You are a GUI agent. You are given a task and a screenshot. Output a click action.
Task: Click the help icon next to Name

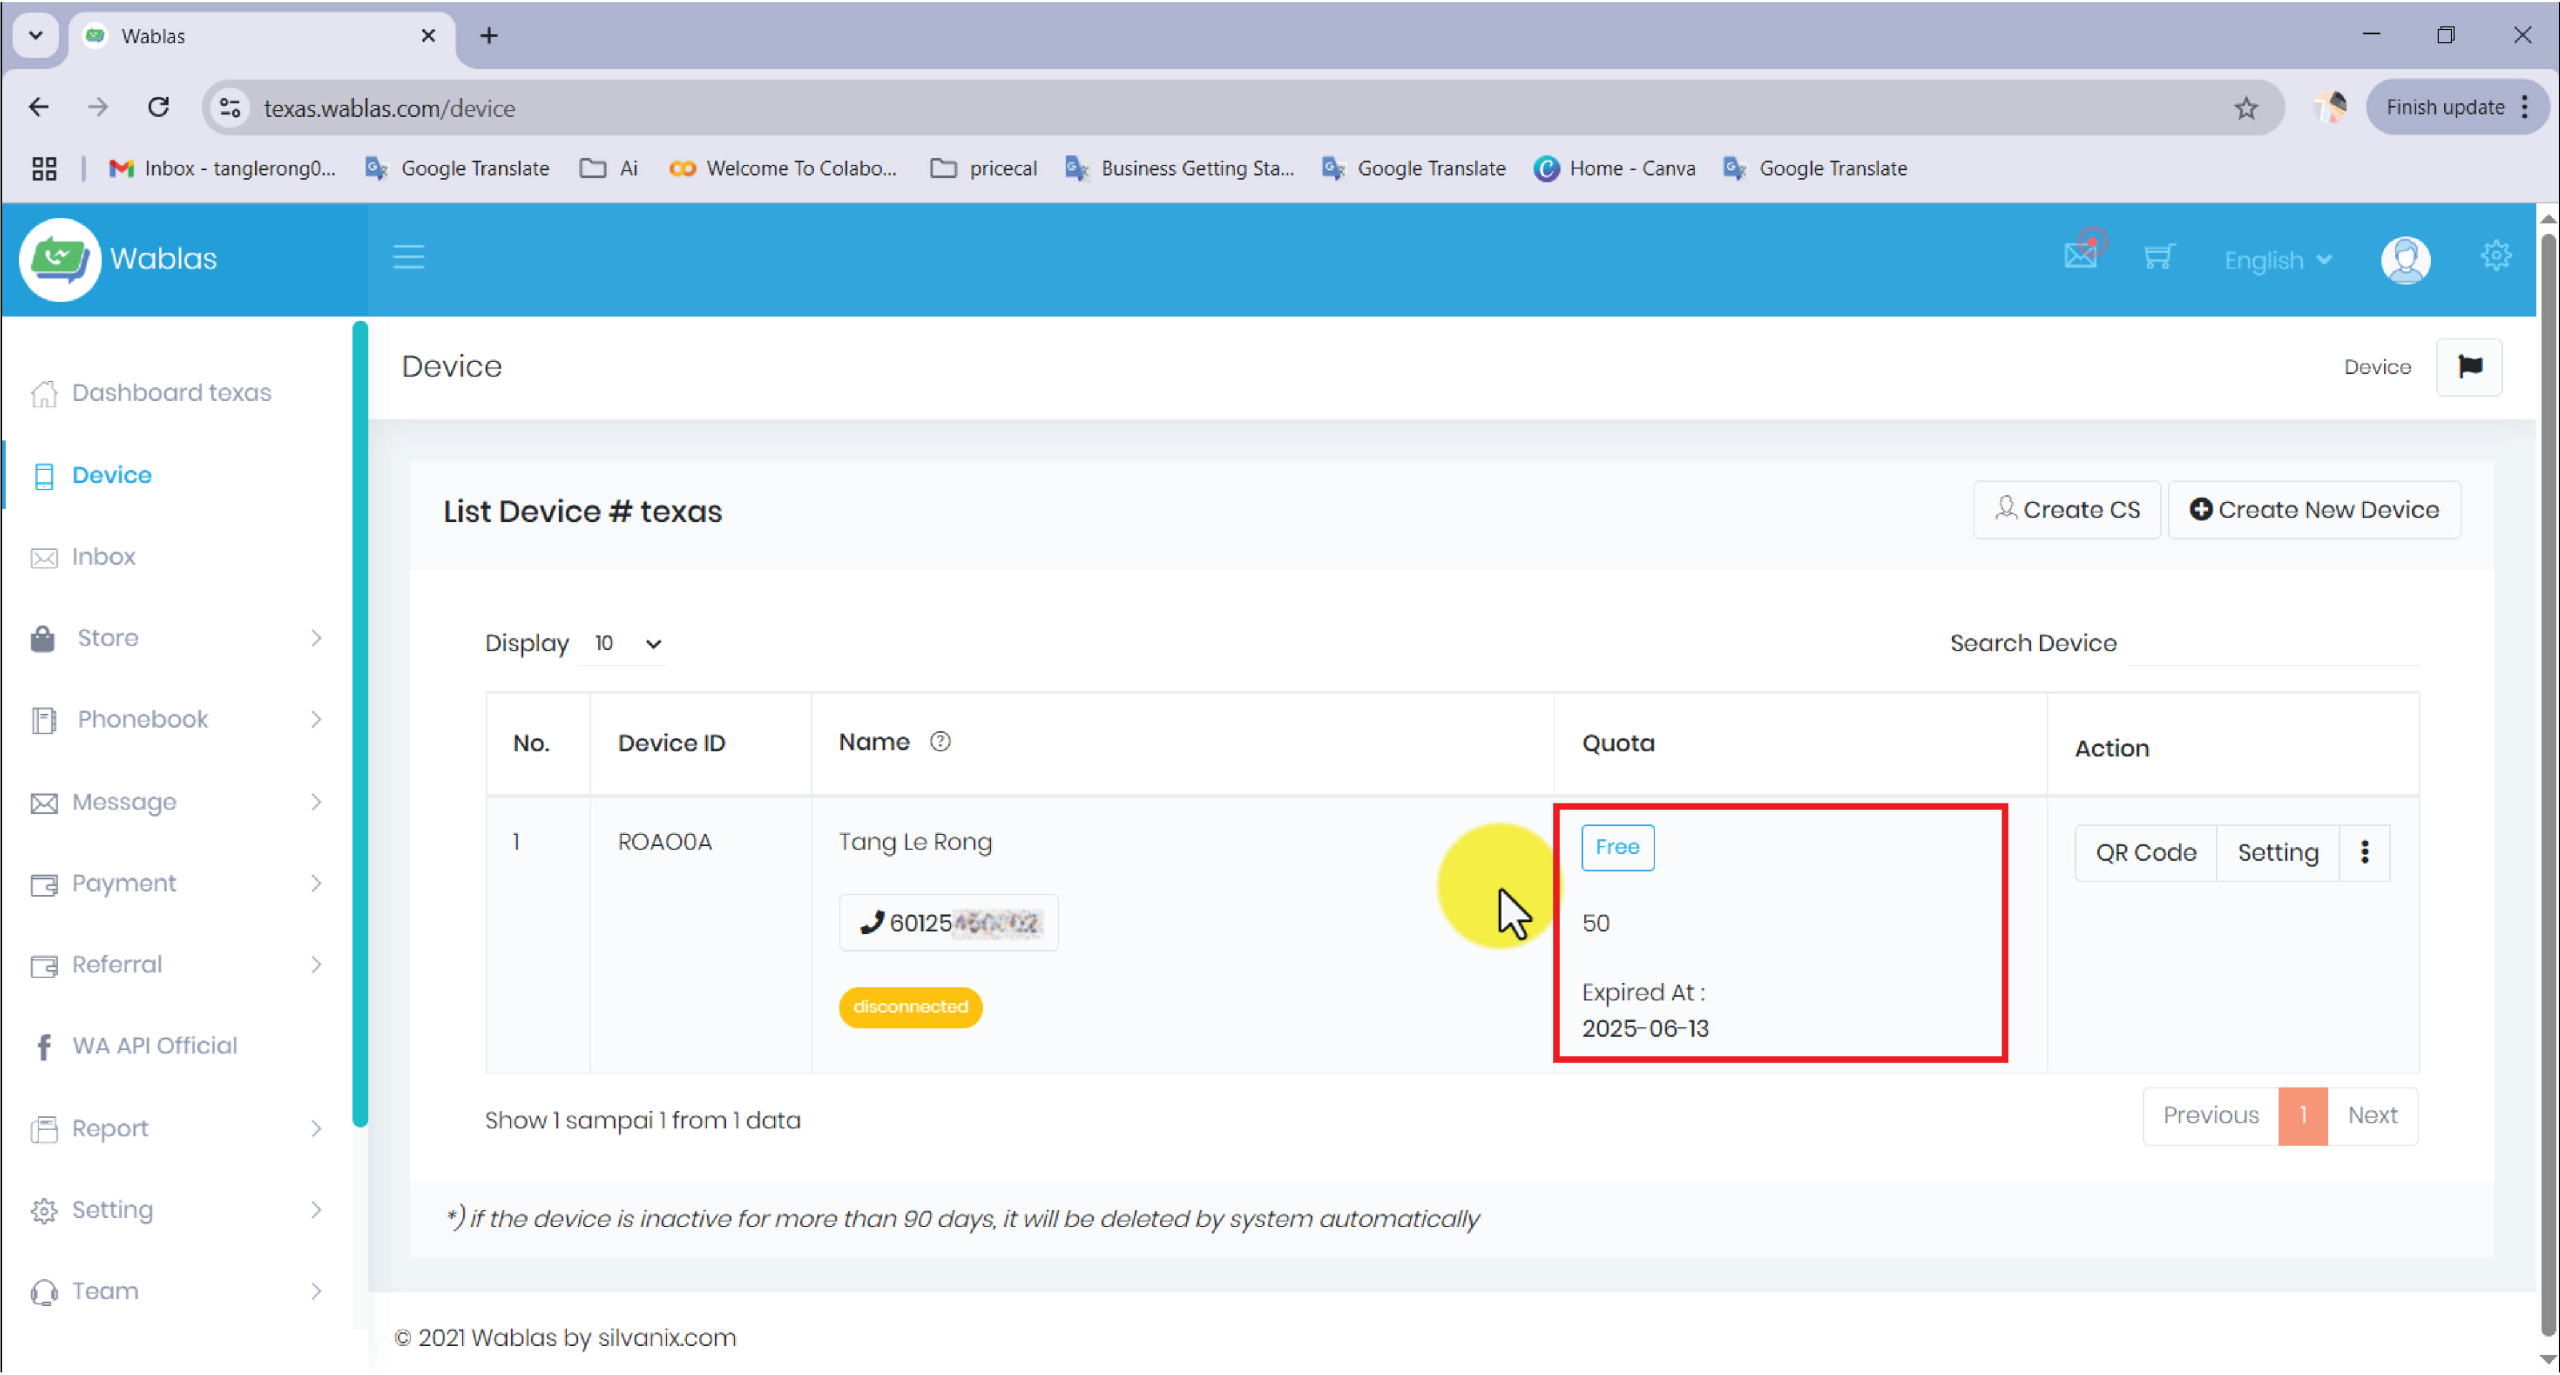tap(940, 742)
